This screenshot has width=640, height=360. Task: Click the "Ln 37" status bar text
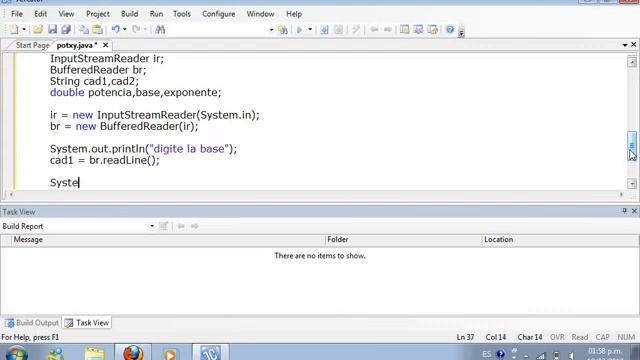(x=465, y=337)
